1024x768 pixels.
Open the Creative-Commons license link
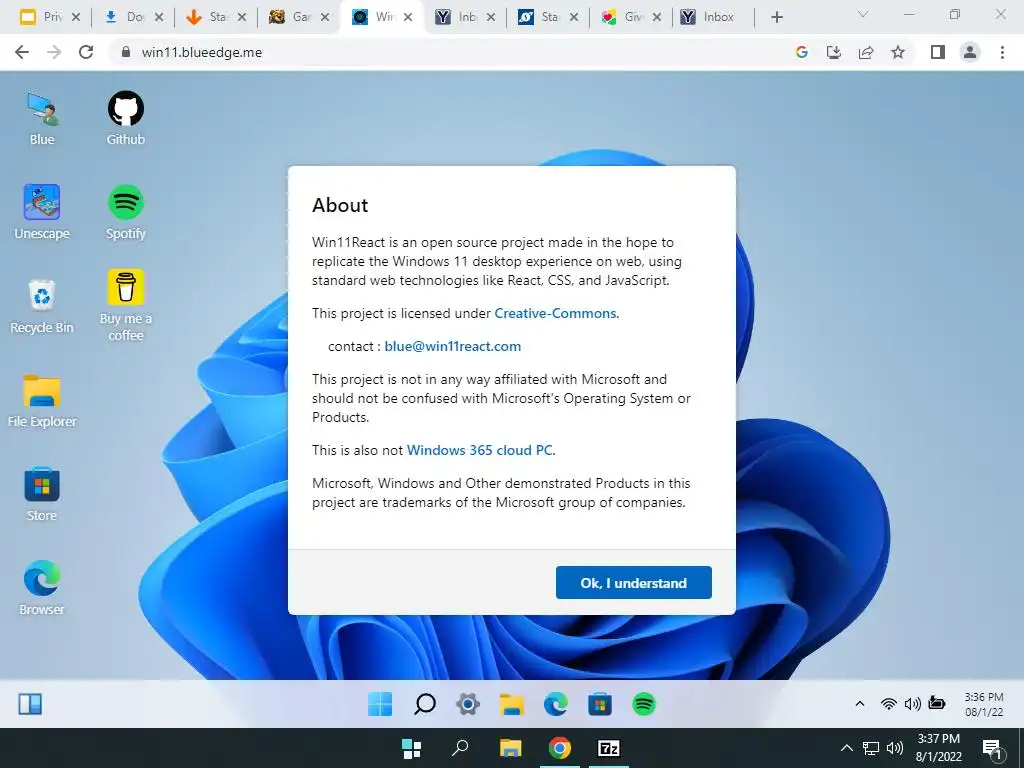[554, 313]
